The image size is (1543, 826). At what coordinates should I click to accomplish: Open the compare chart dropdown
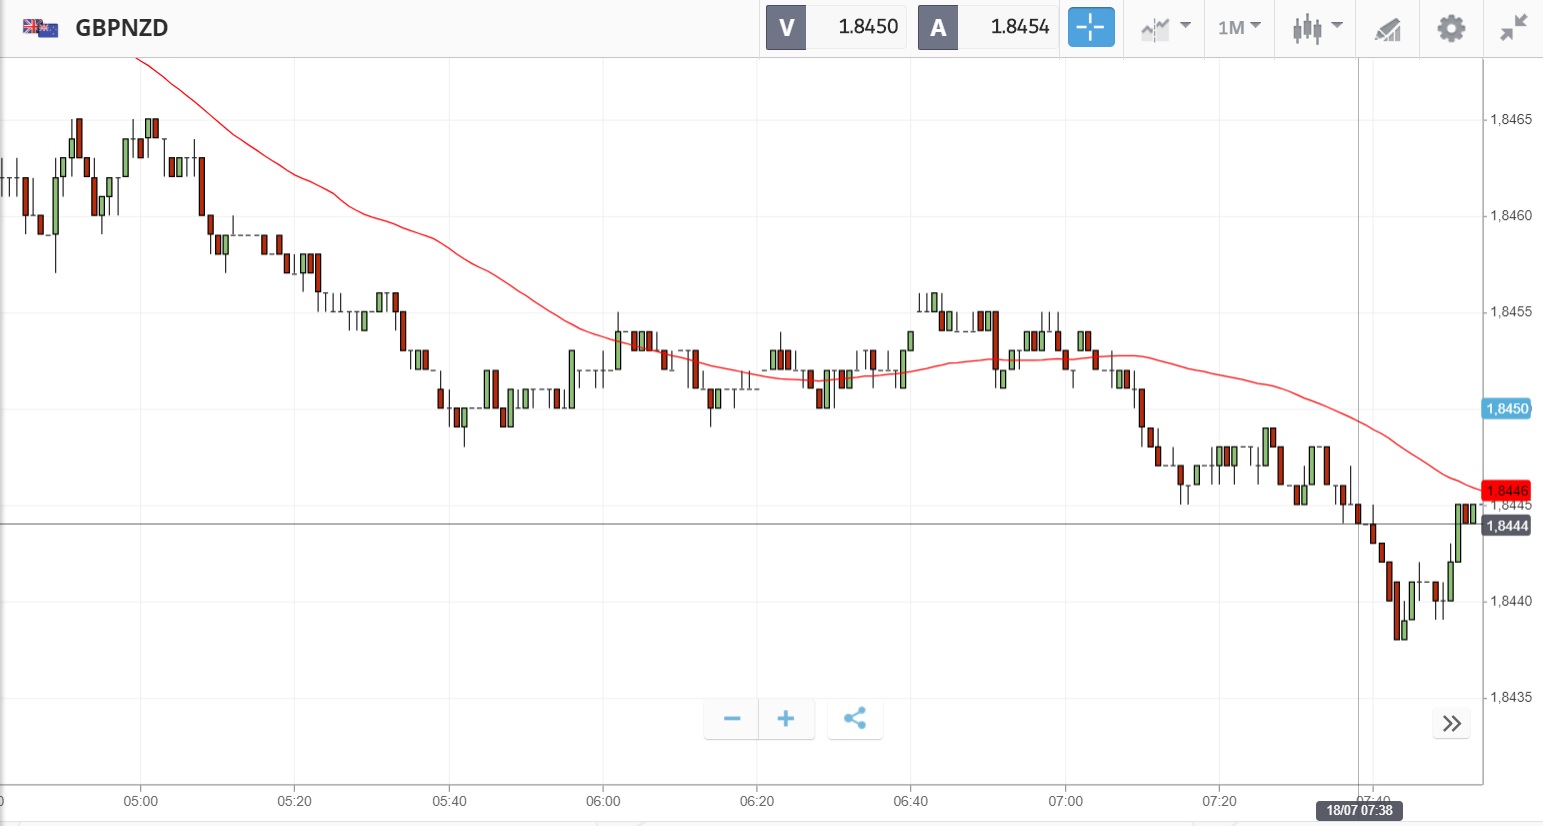tap(1165, 28)
